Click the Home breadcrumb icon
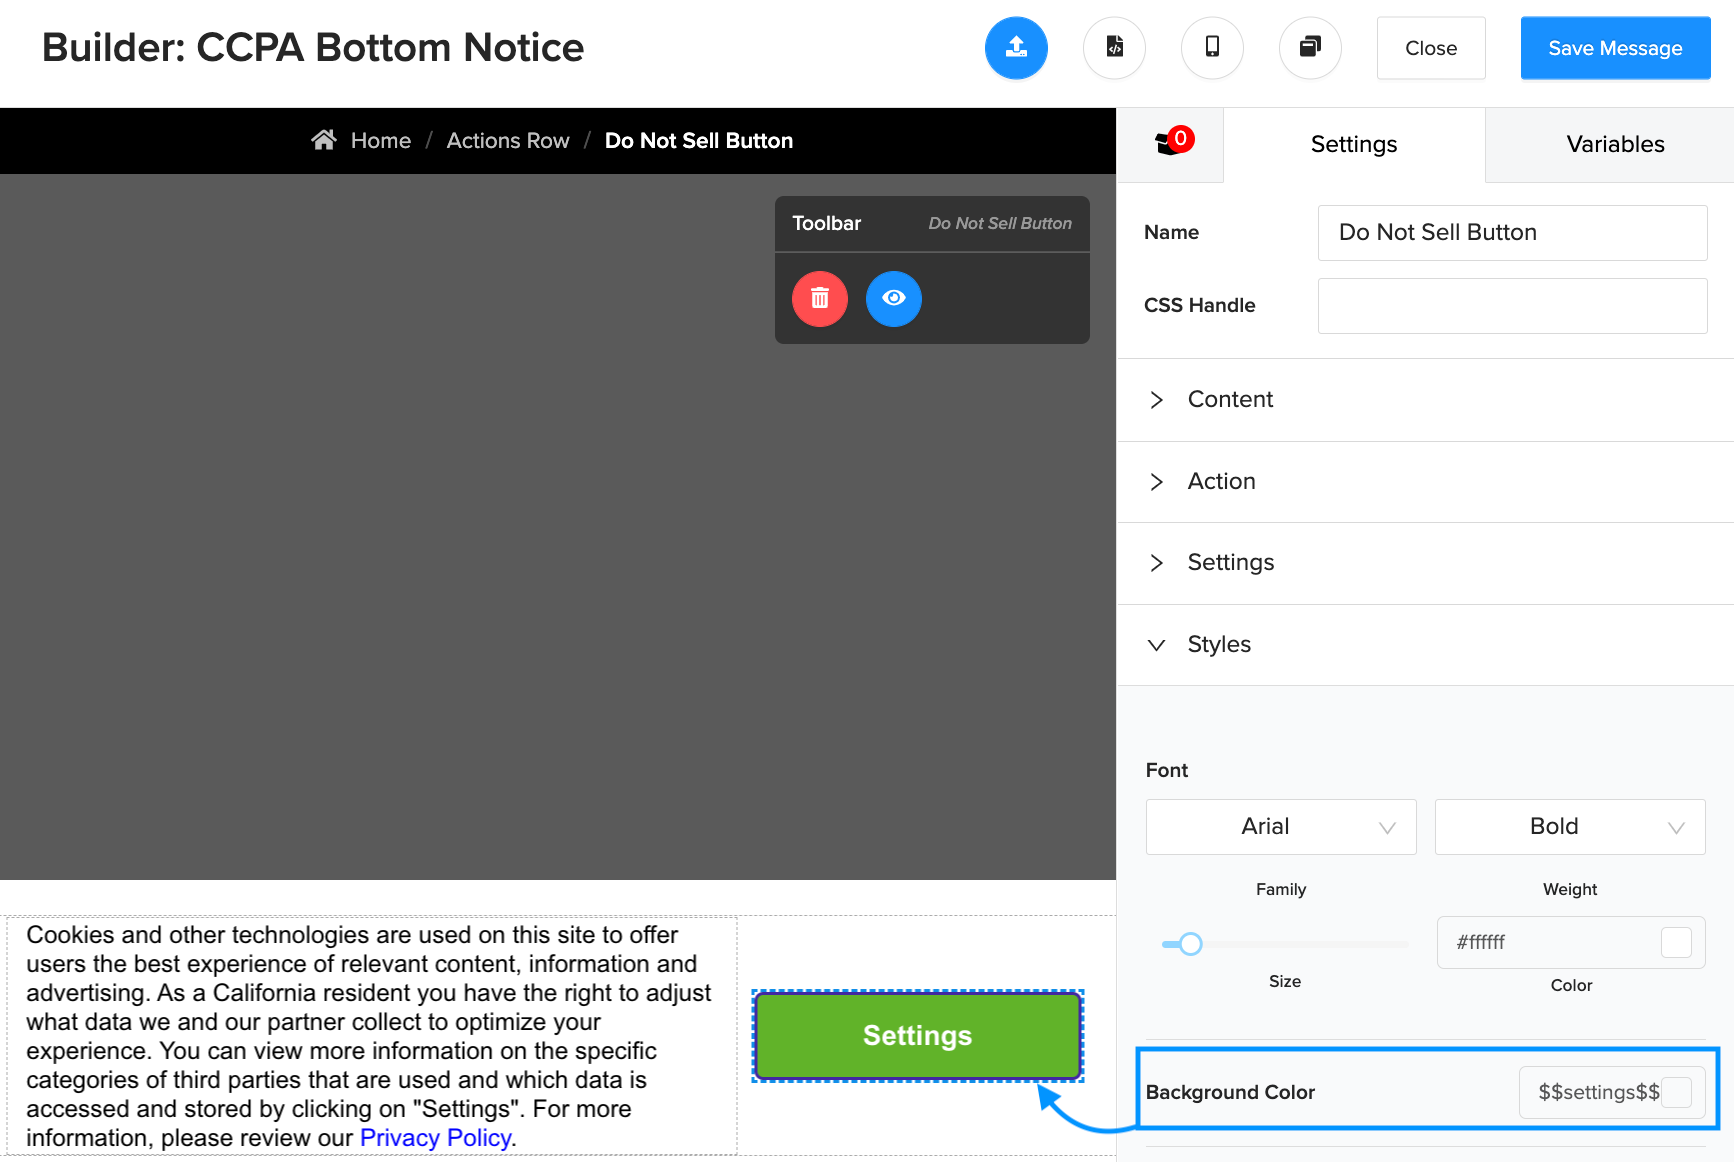The image size is (1734, 1162). pos(324,139)
